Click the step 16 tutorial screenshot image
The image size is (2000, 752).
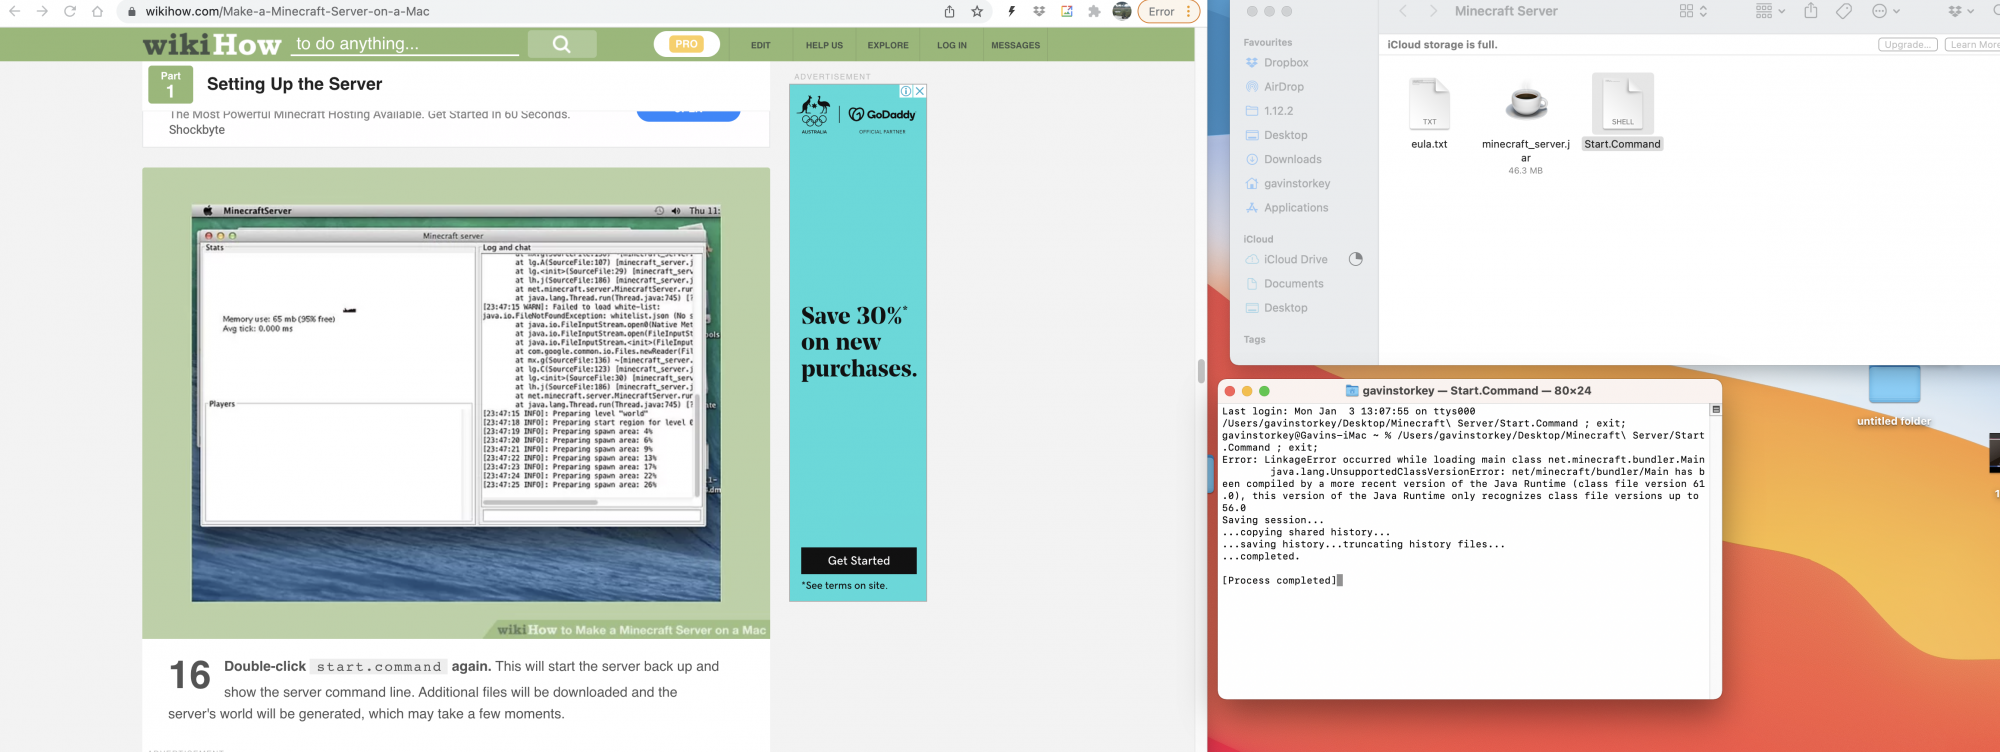(x=456, y=403)
